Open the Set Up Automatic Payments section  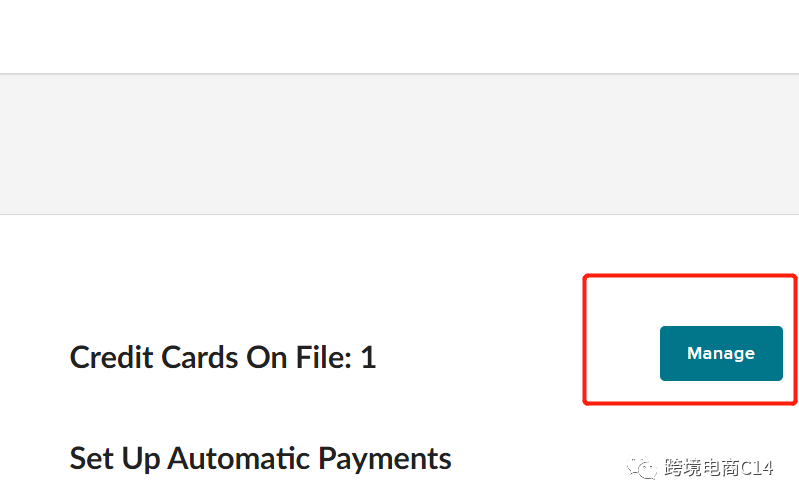tap(260, 459)
